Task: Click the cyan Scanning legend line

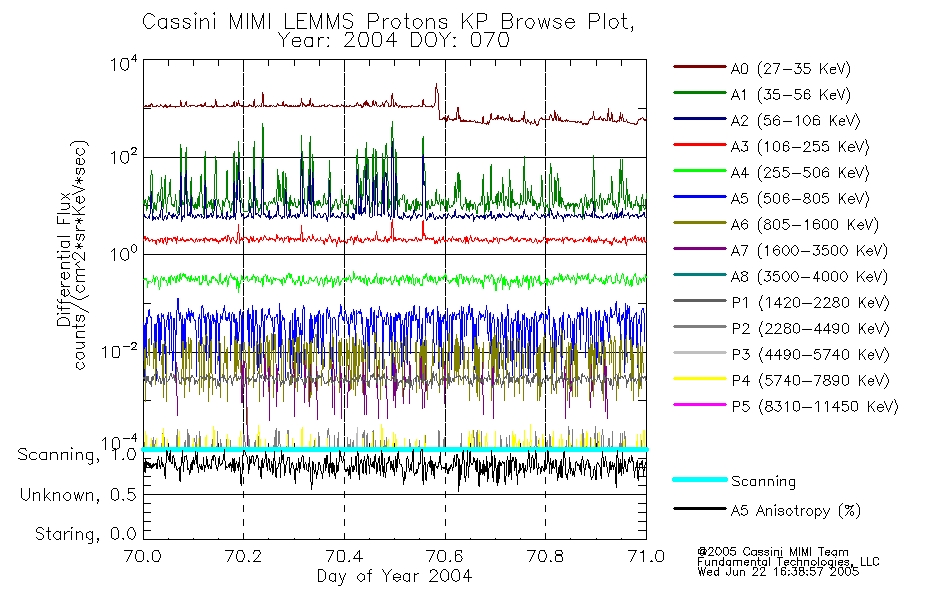Action: pyautogui.click(x=700, y=479)
